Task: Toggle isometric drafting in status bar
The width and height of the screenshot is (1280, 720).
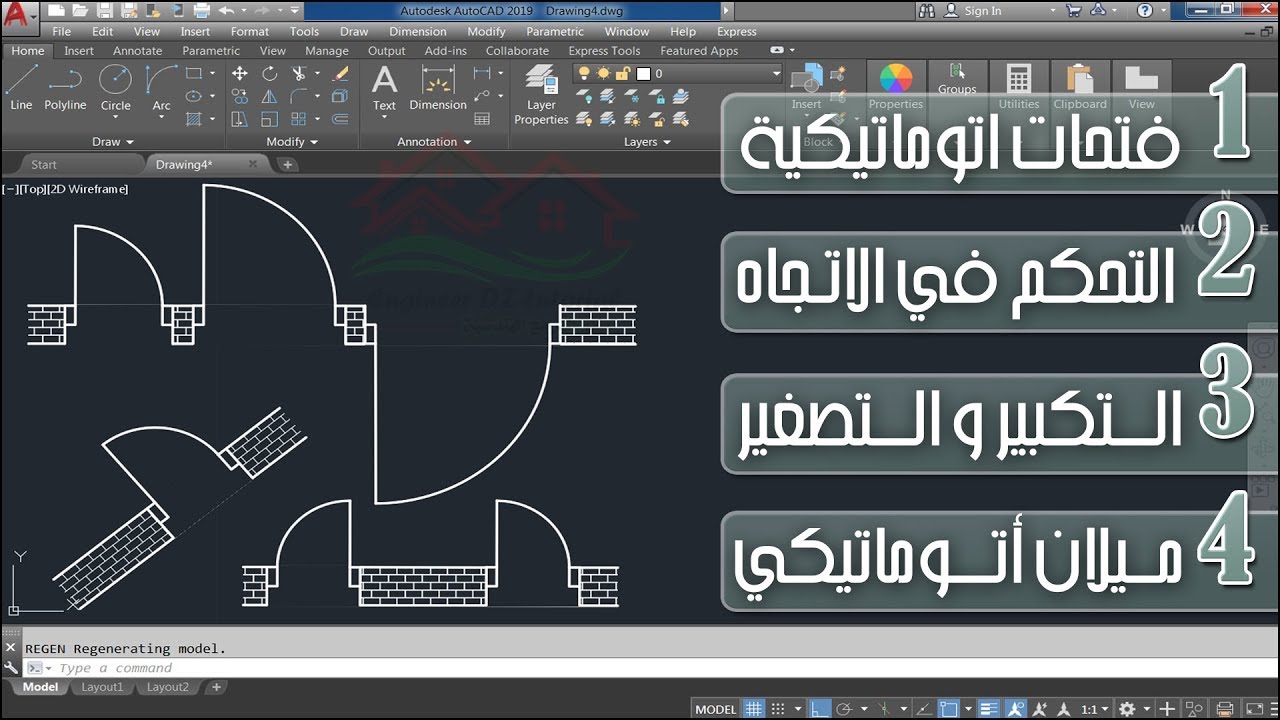Action: 883,709
